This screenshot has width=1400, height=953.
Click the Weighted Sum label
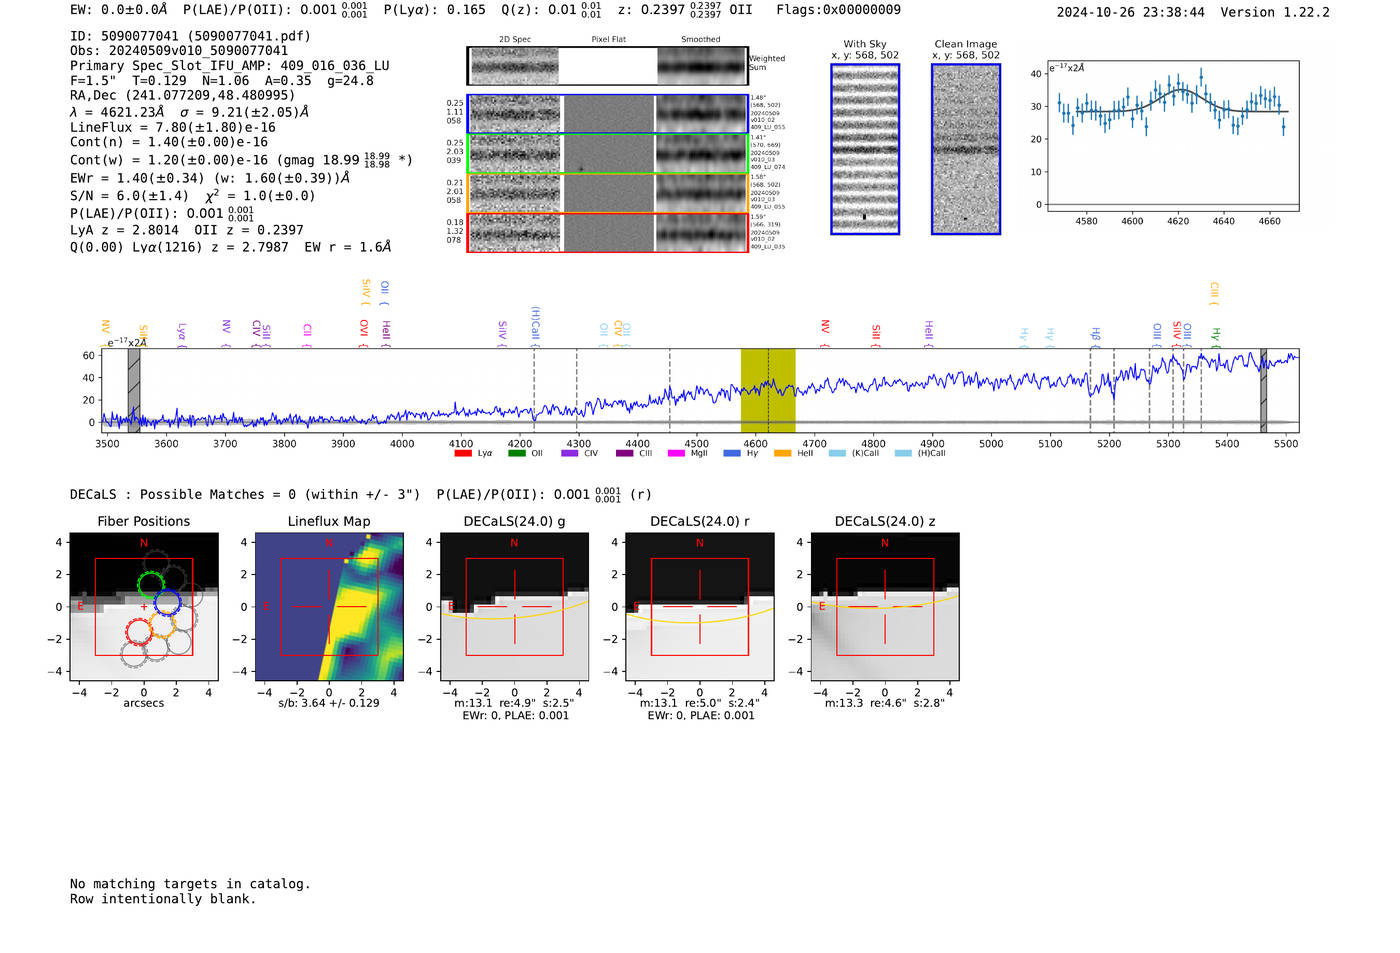(767, 63)
